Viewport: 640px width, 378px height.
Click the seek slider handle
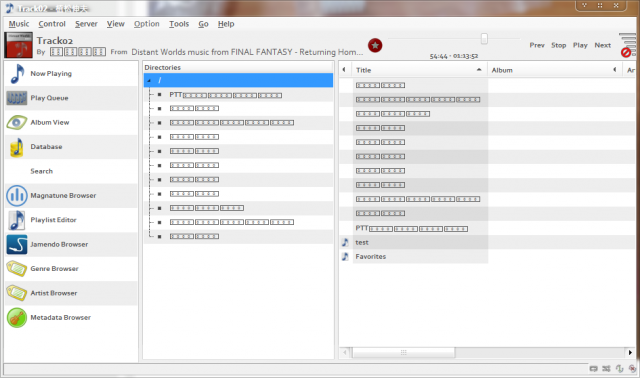click(x=484, y=39)
